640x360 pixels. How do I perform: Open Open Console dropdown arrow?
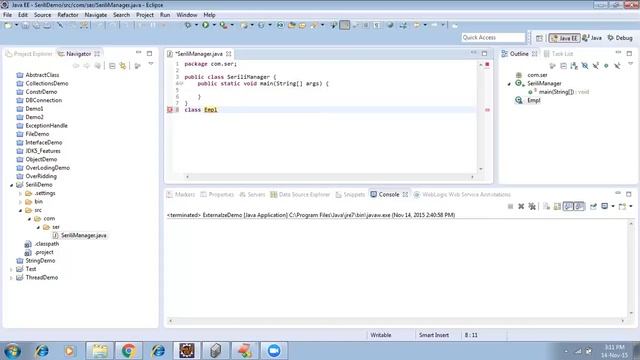click(631, 207)
